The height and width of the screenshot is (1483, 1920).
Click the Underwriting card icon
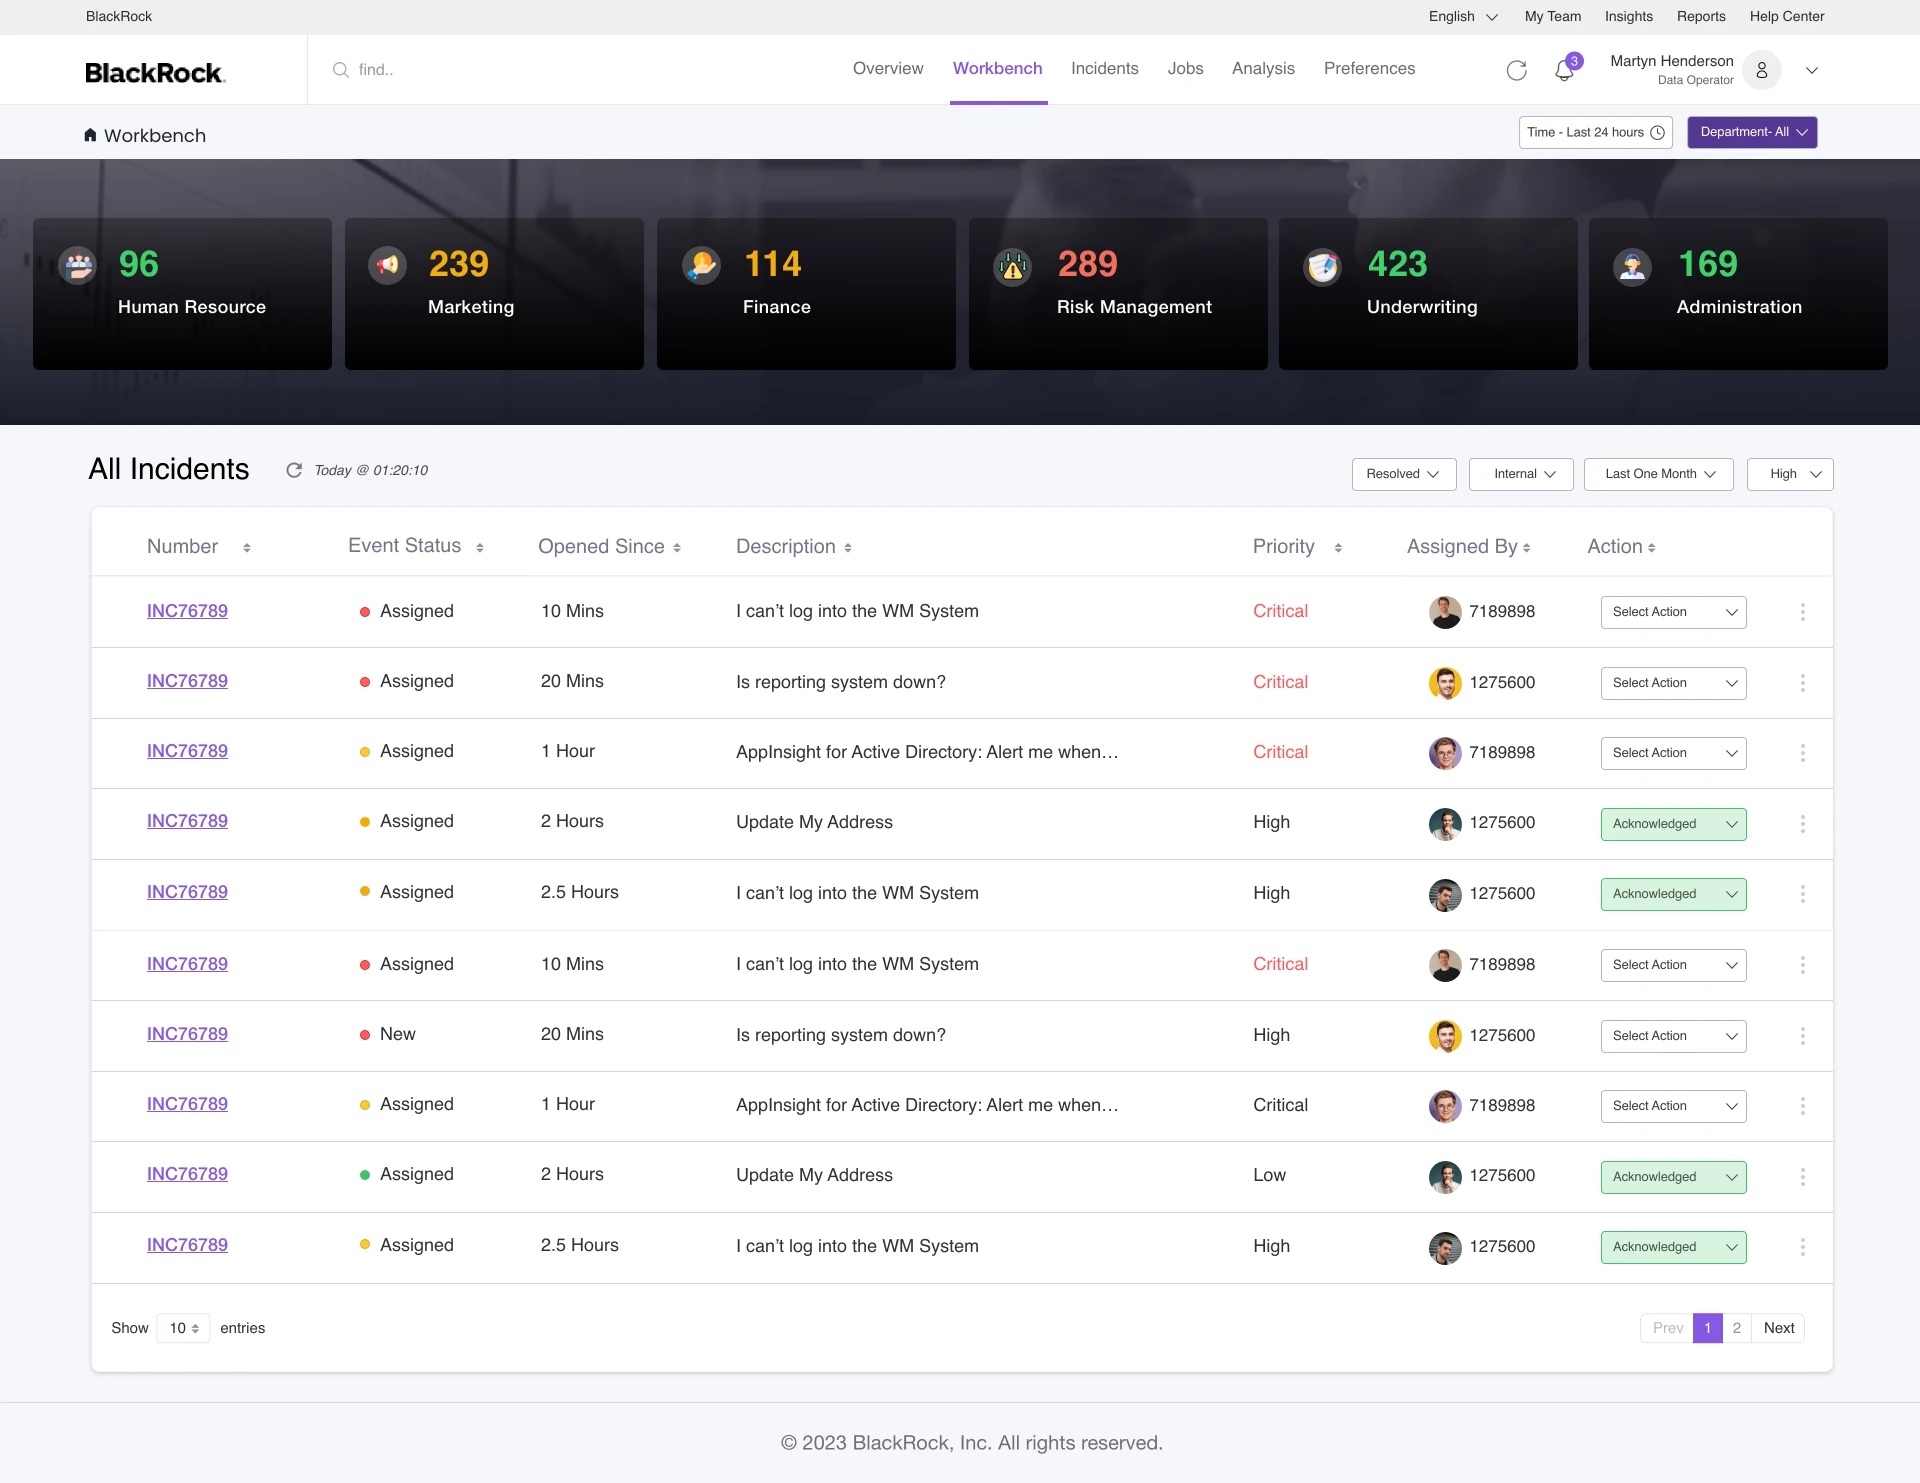tap(1323, 266)
